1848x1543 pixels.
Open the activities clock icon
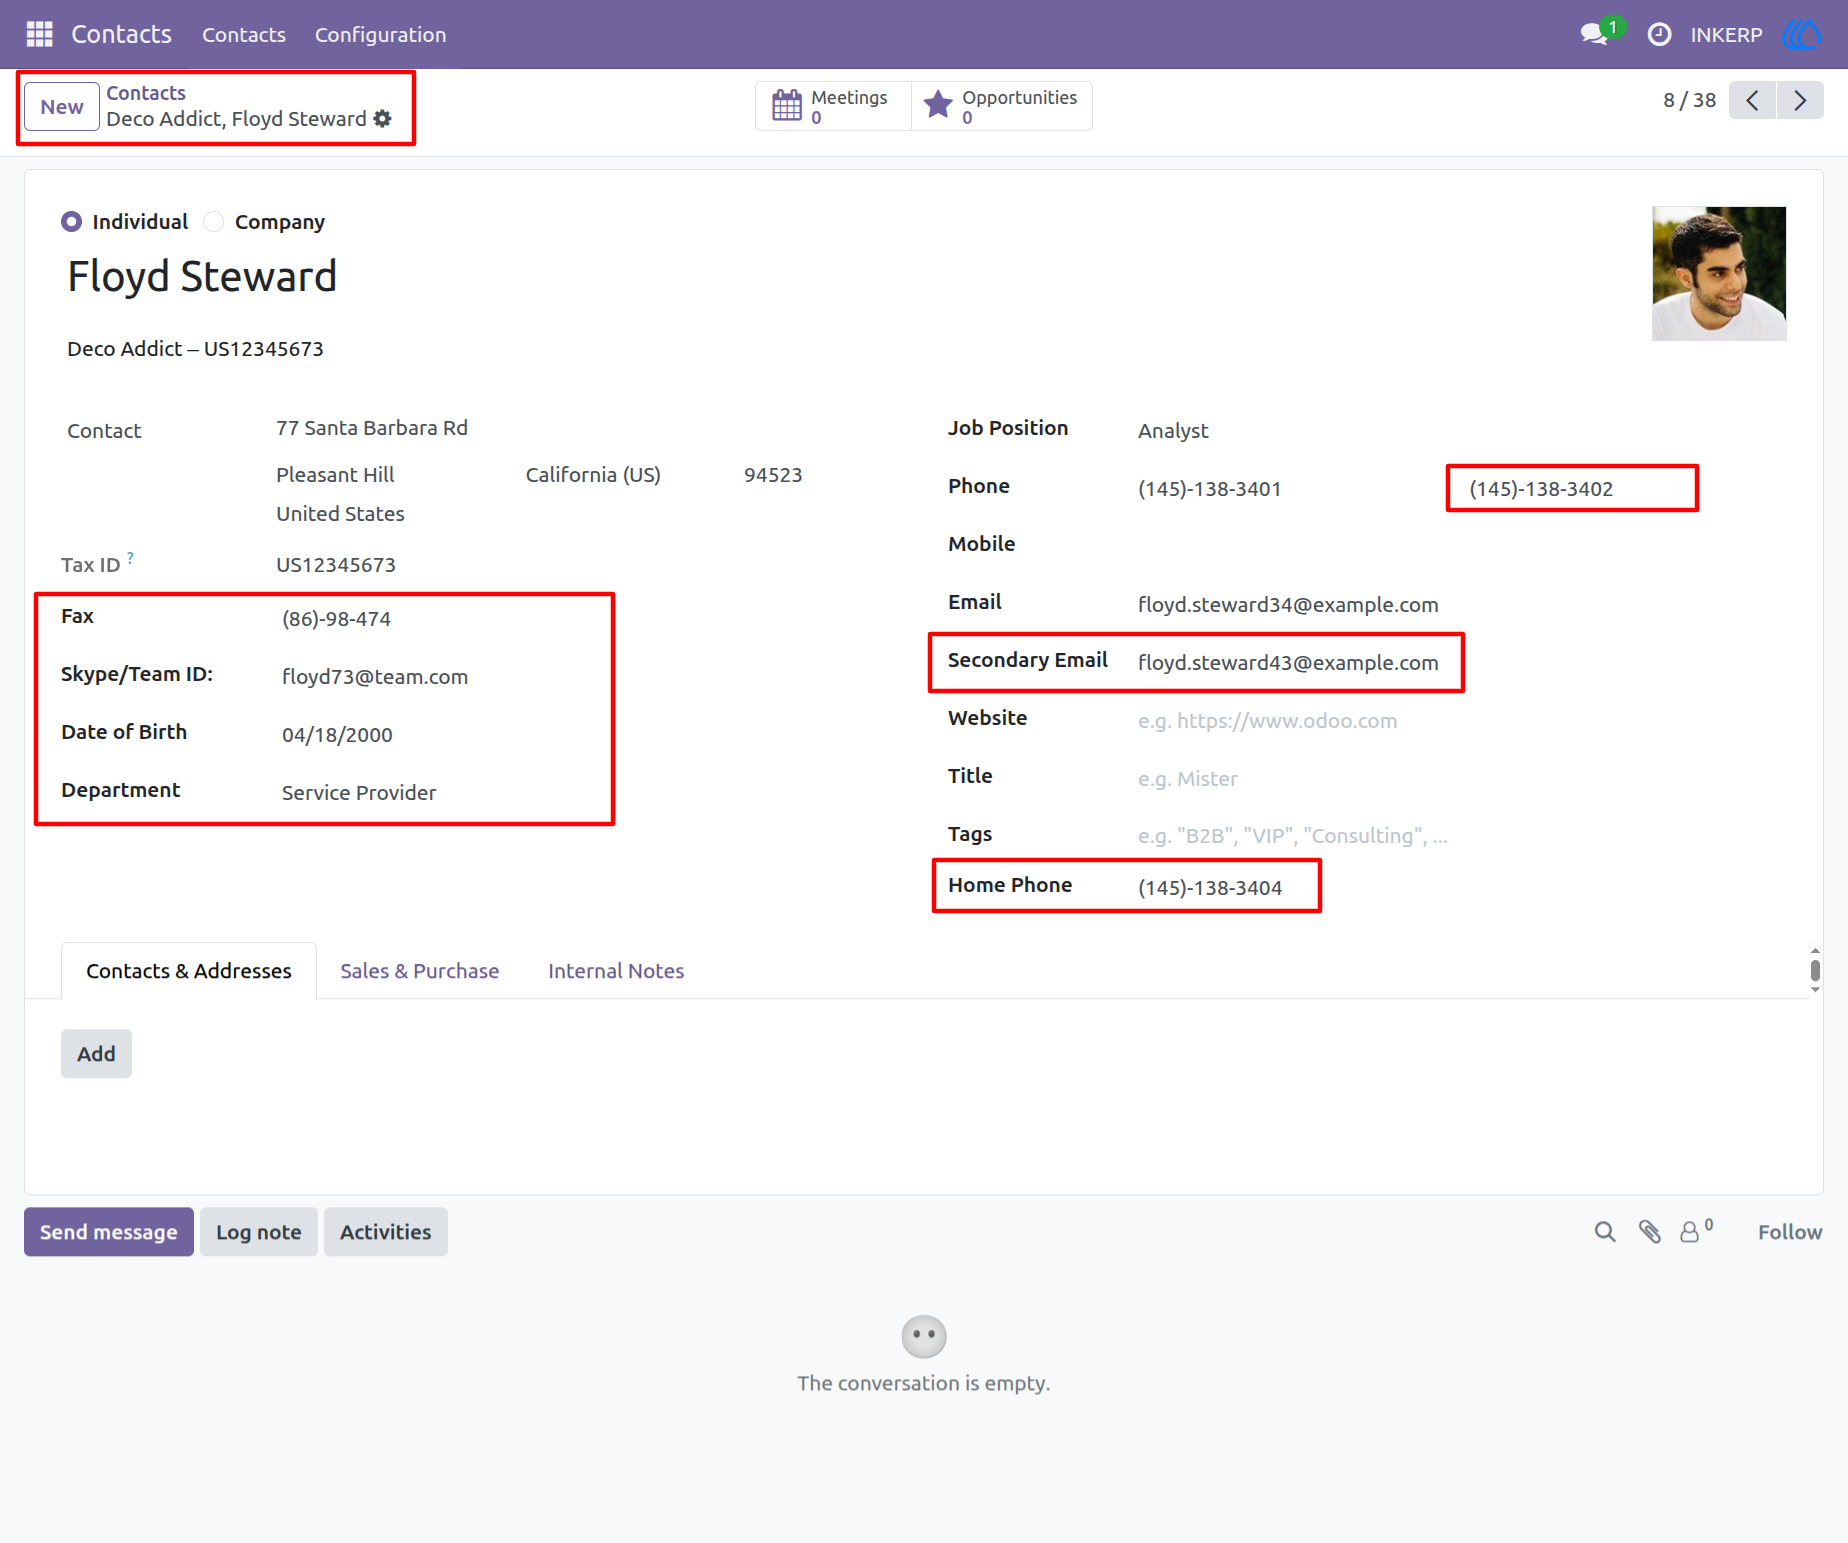tap(1659, 34)
